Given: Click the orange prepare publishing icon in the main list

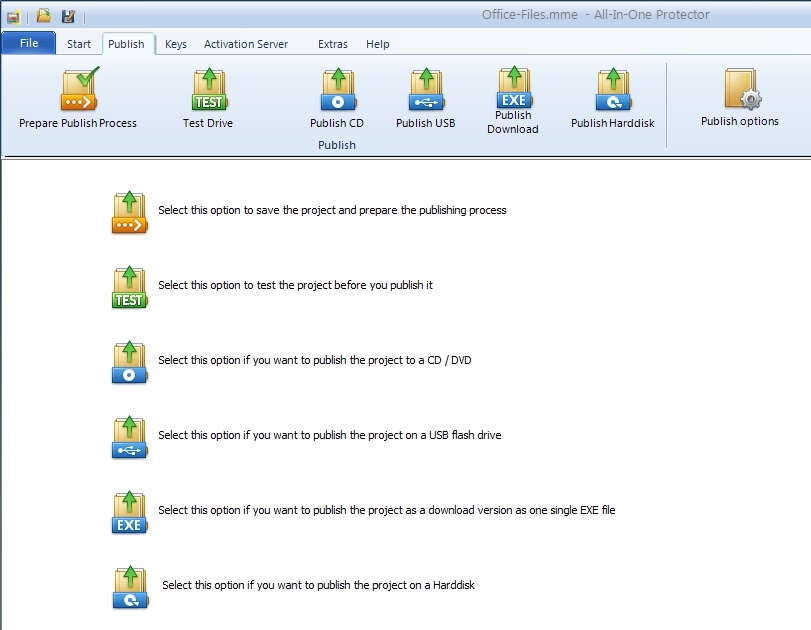Looking at the screenshot, I should (x=129, y=213).
